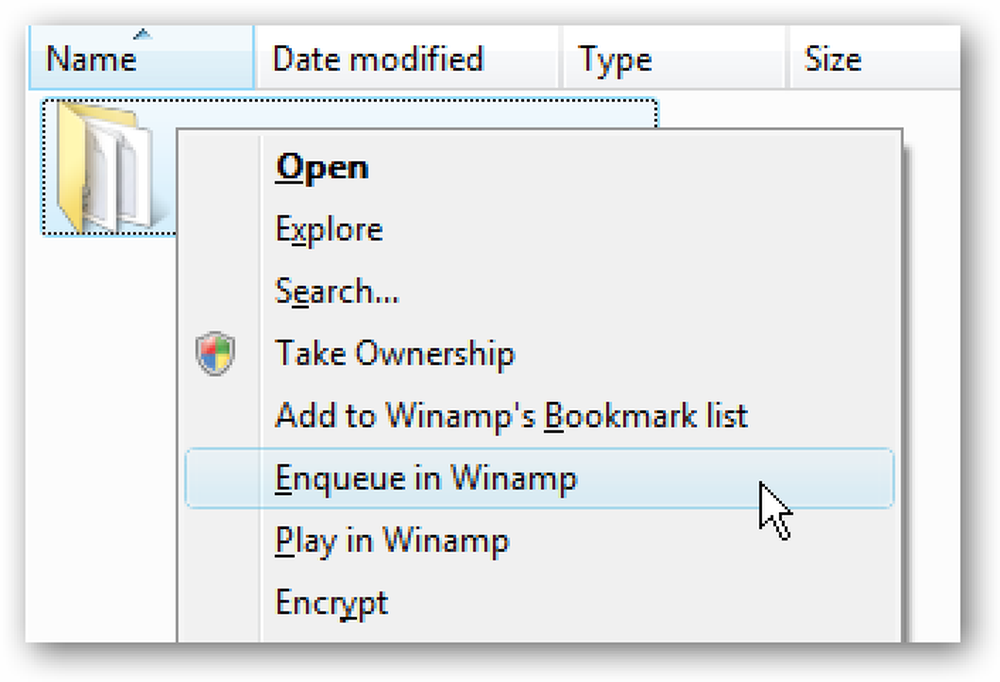Select Enqueue in Winamp
Viewport: 1000px width, 682px height.
coord(539,478)
